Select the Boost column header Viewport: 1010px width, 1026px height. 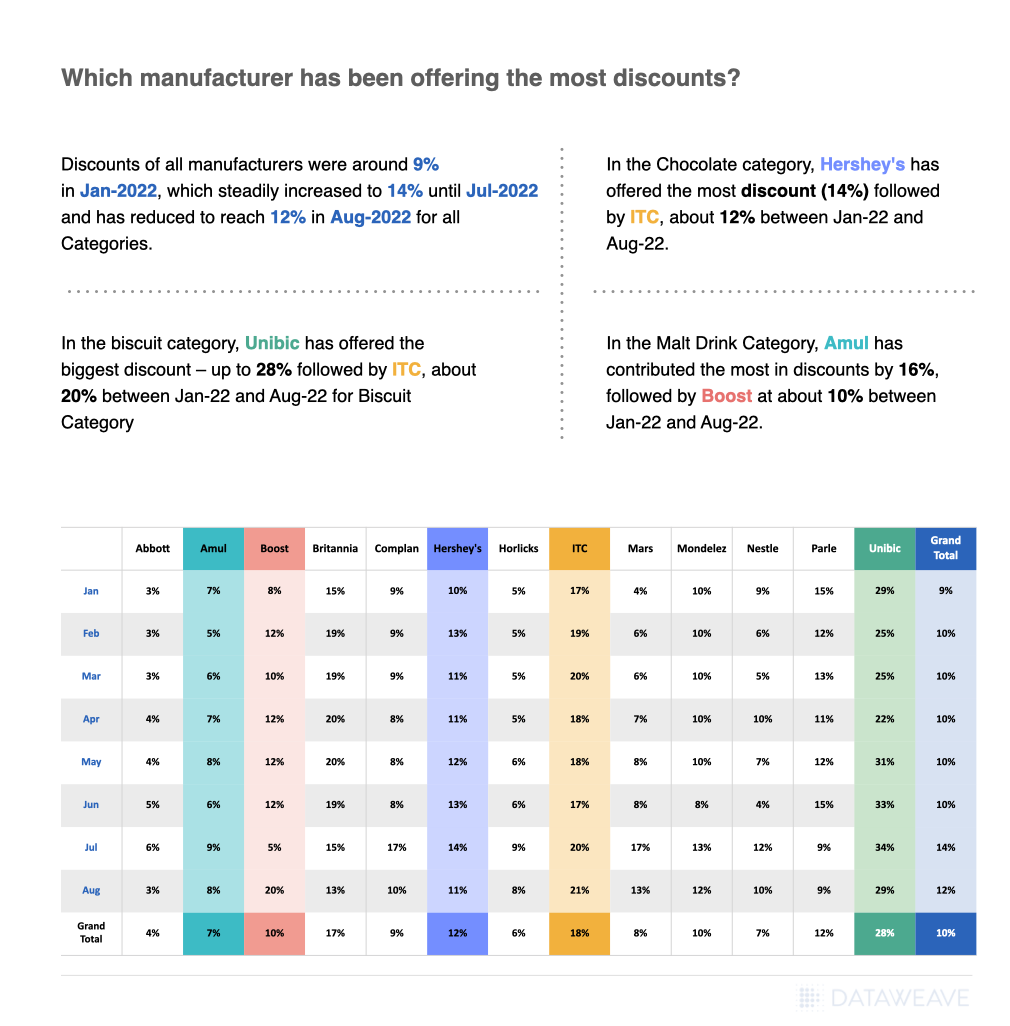(274, 548)
